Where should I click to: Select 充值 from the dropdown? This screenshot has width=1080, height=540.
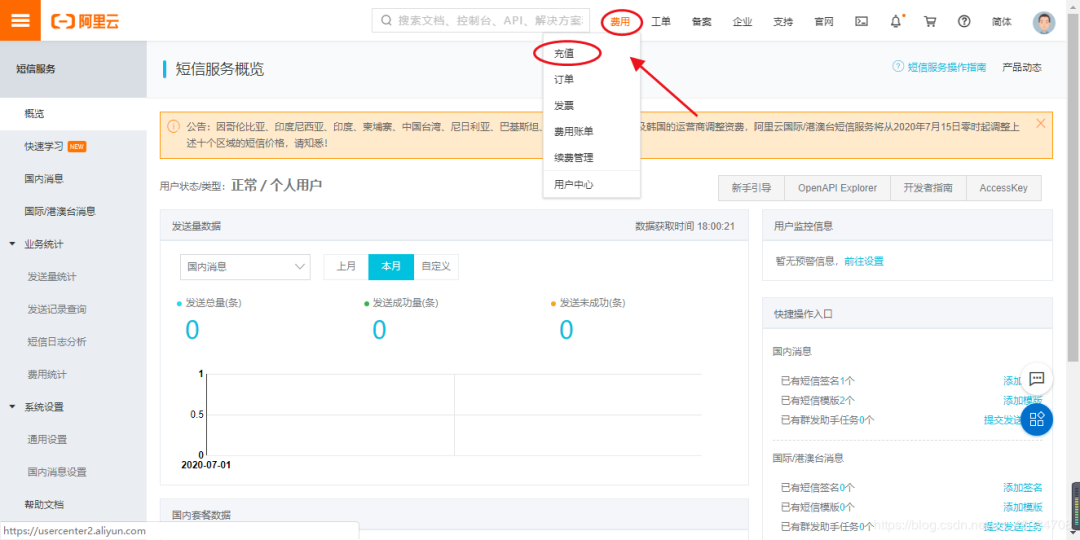tap(564, 53)
